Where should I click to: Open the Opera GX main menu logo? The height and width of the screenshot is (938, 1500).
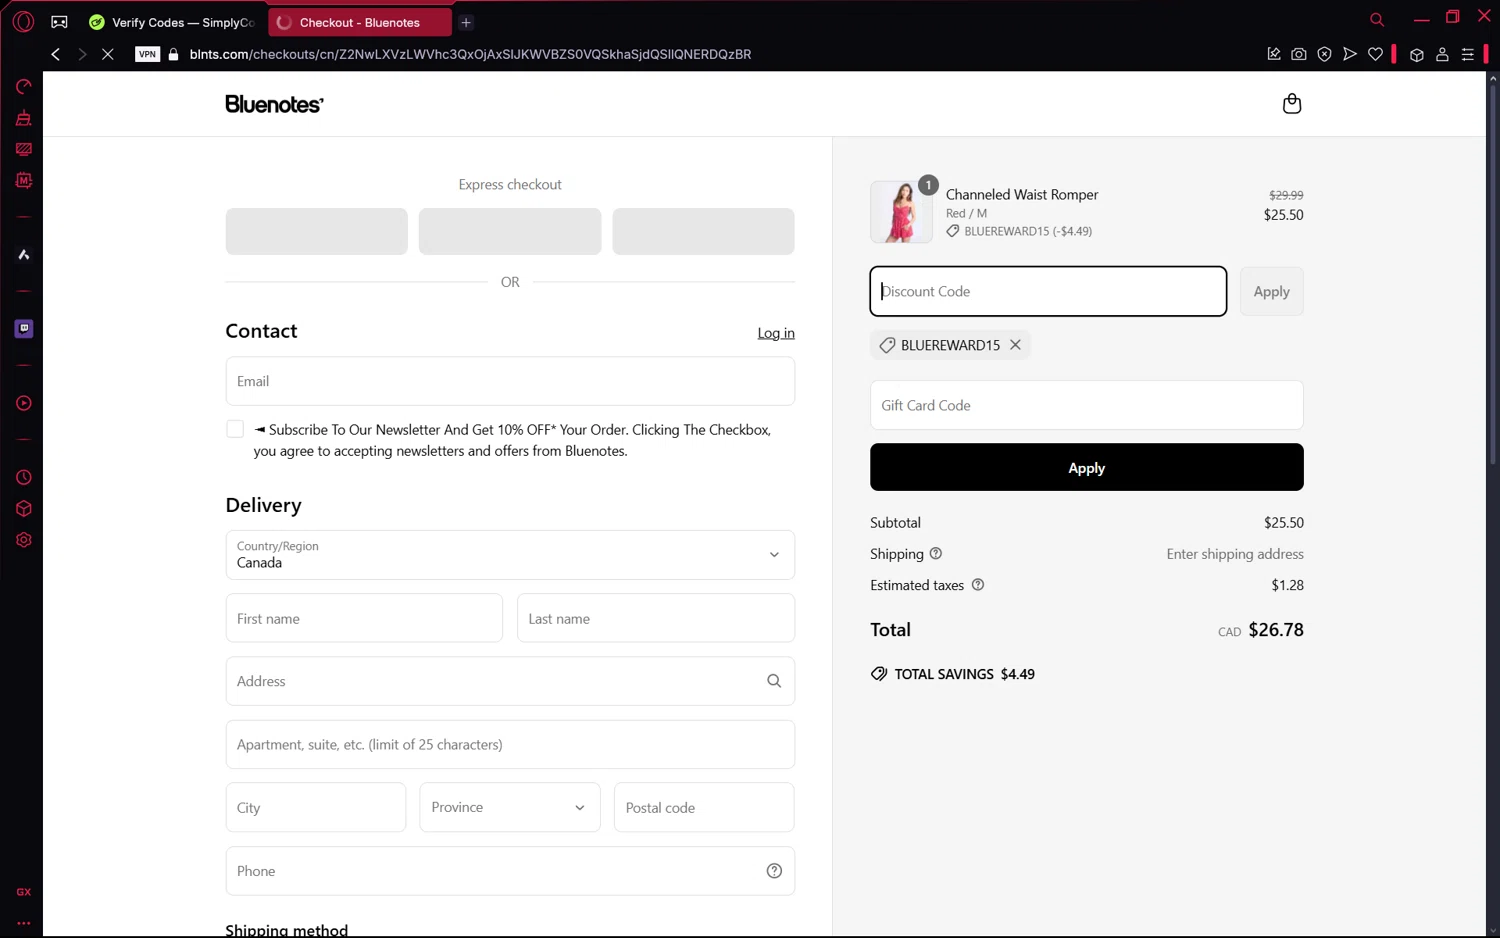23,21
